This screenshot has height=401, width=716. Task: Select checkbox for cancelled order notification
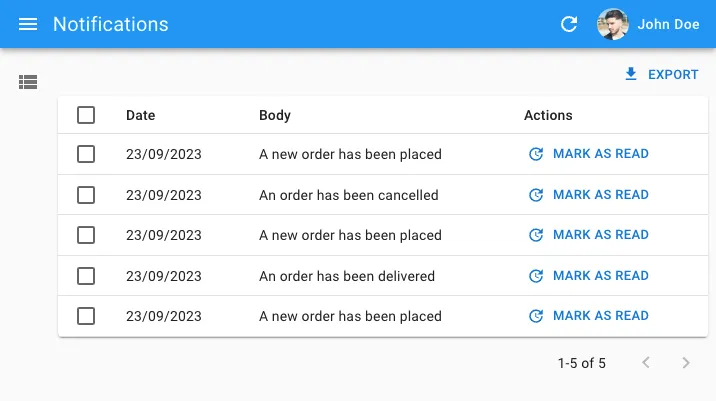[x=86, y=195]
